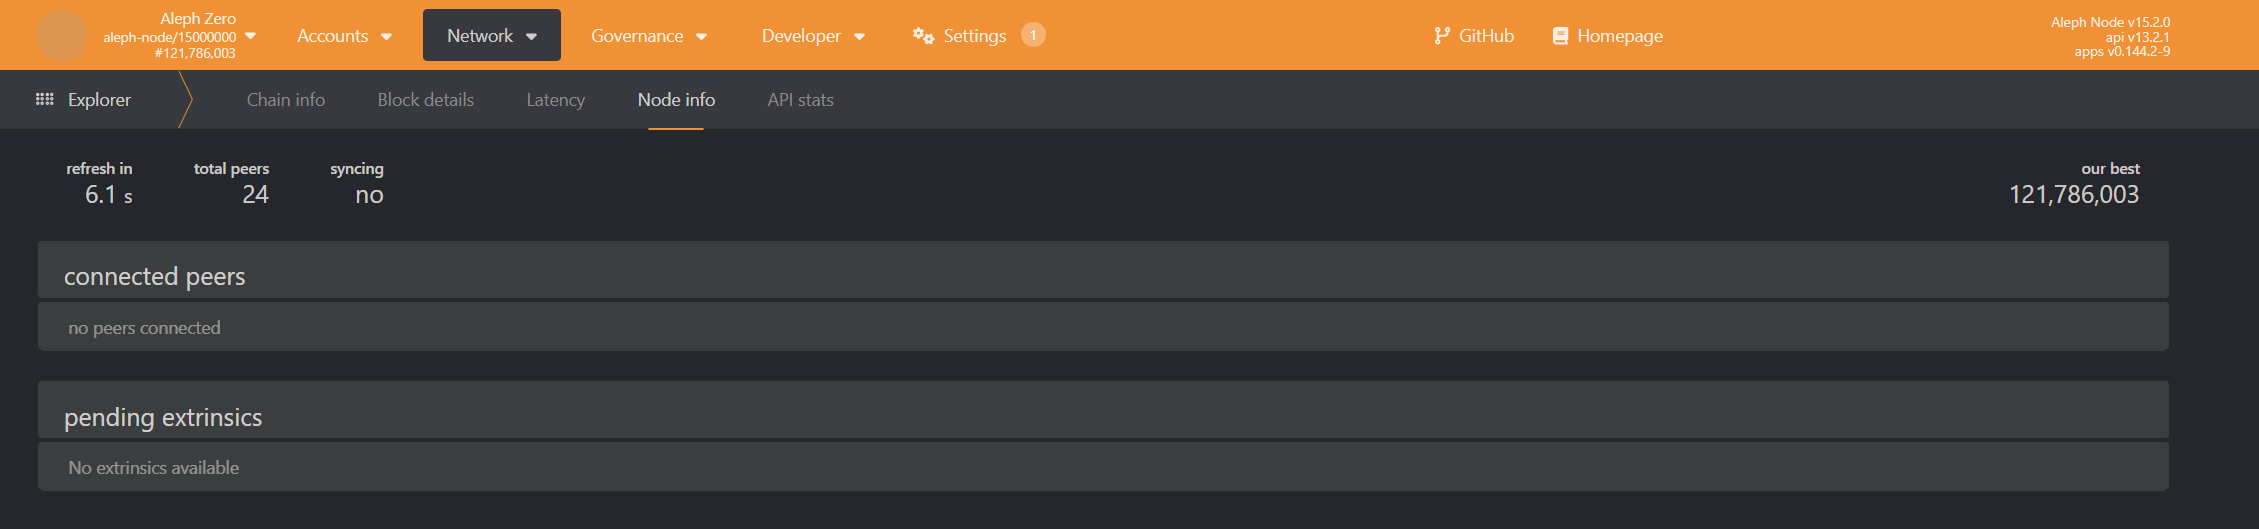Image resolution: width=2259 pixels, height=529 pixels.
Task: Expand the Network dropdown arrow
Action: pos(532,37)
